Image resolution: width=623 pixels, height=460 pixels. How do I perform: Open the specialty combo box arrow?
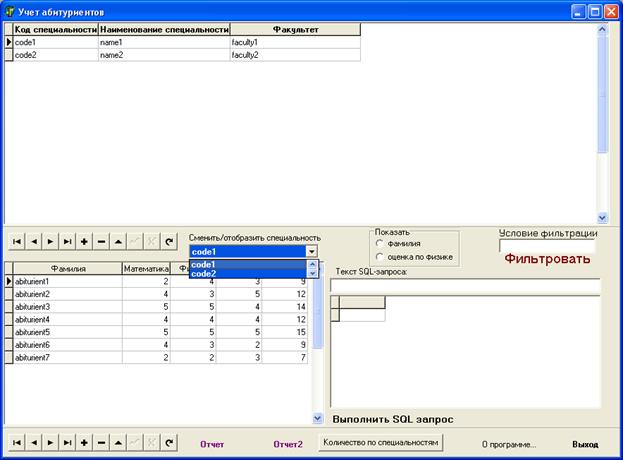(x=312, y=252)
